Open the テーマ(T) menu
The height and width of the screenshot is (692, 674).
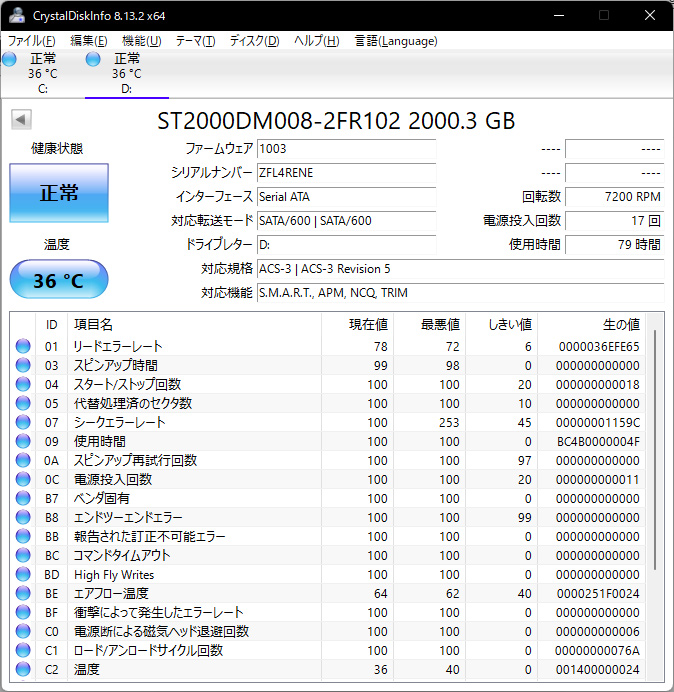click(x=195, y=41)
